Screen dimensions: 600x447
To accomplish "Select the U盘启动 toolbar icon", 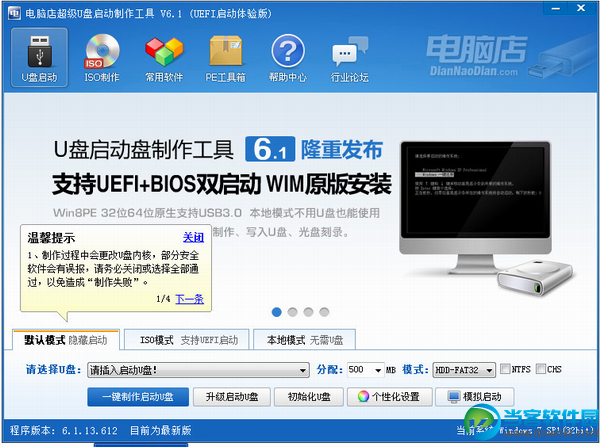I will (39, 57).
